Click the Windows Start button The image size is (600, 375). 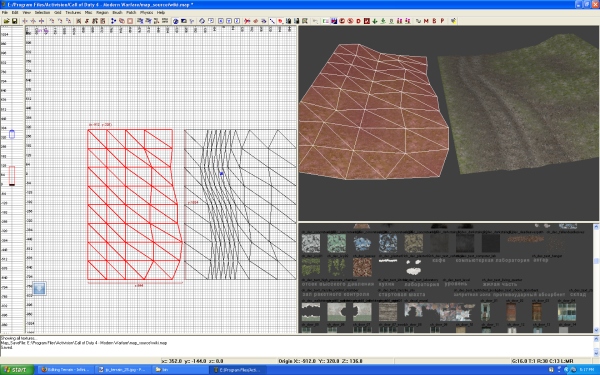17,370
